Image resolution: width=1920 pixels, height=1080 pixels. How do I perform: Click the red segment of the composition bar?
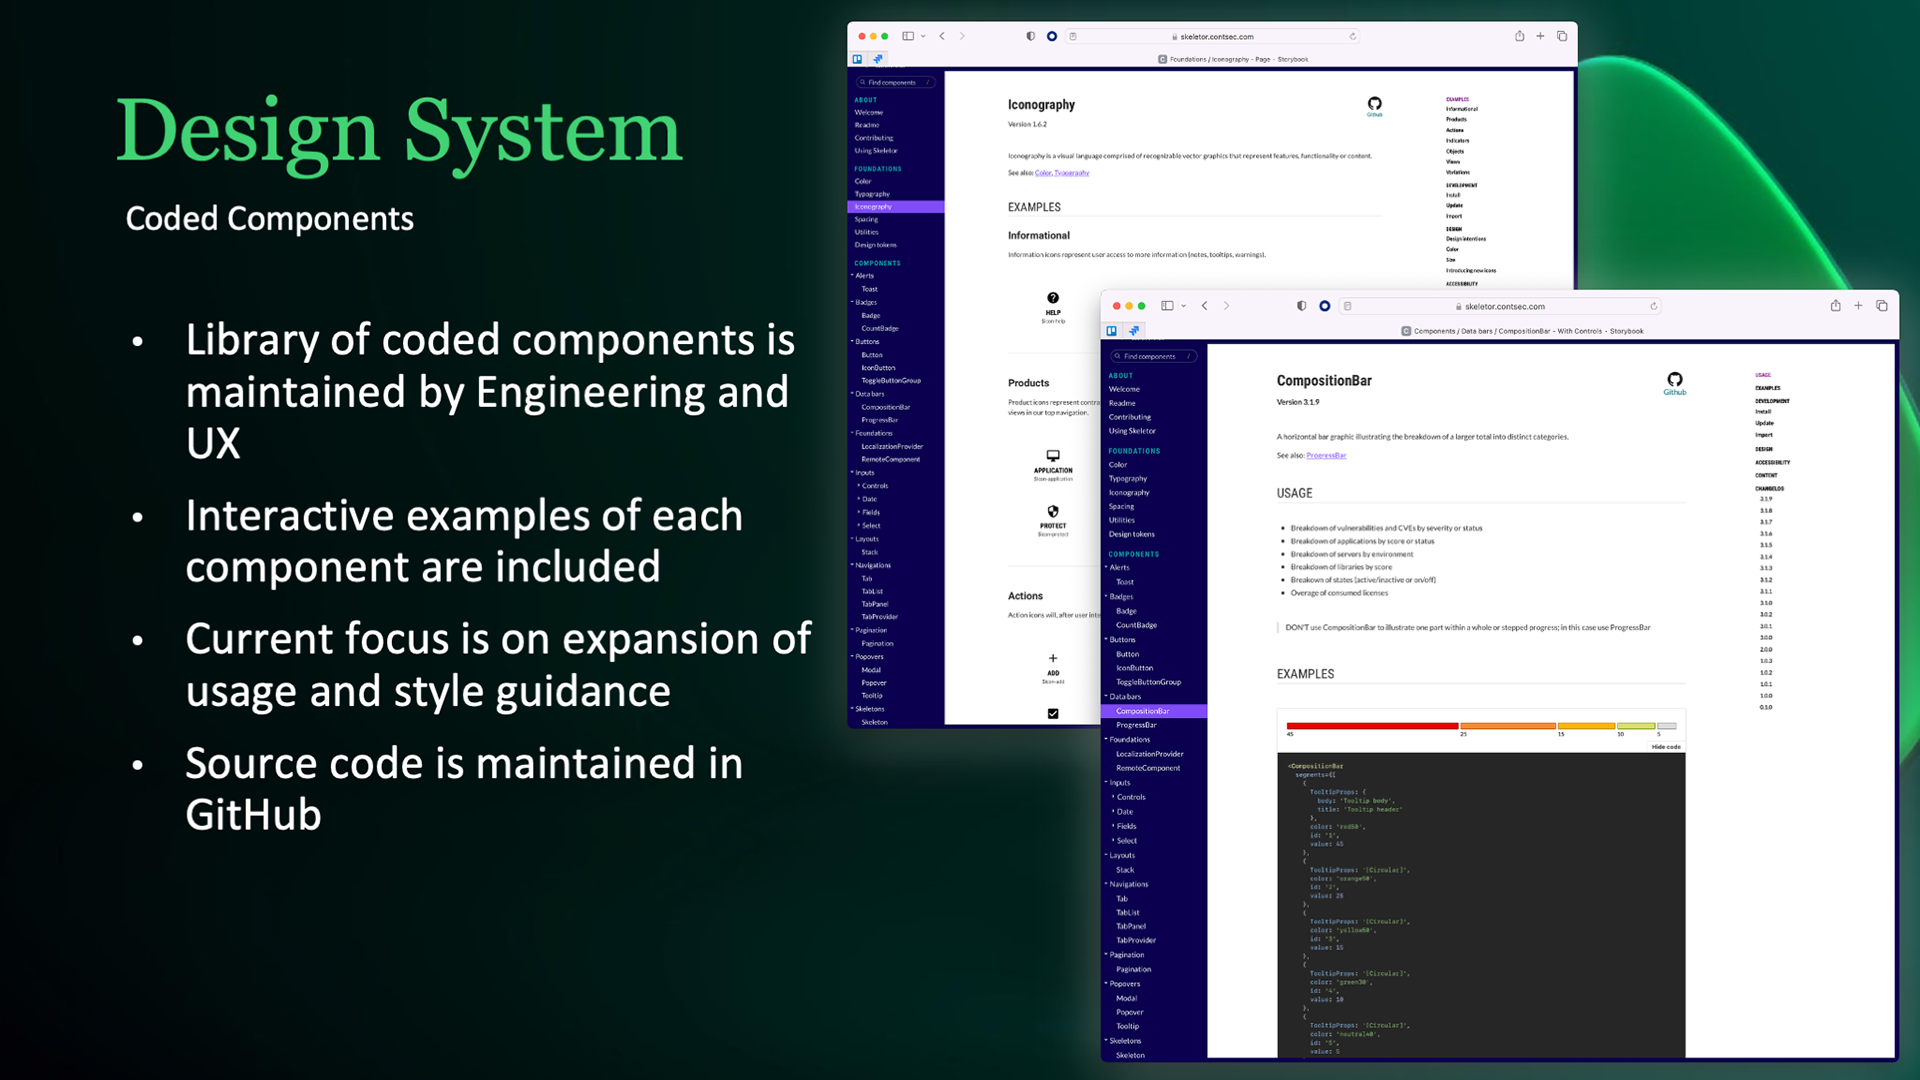[1371, 726]
